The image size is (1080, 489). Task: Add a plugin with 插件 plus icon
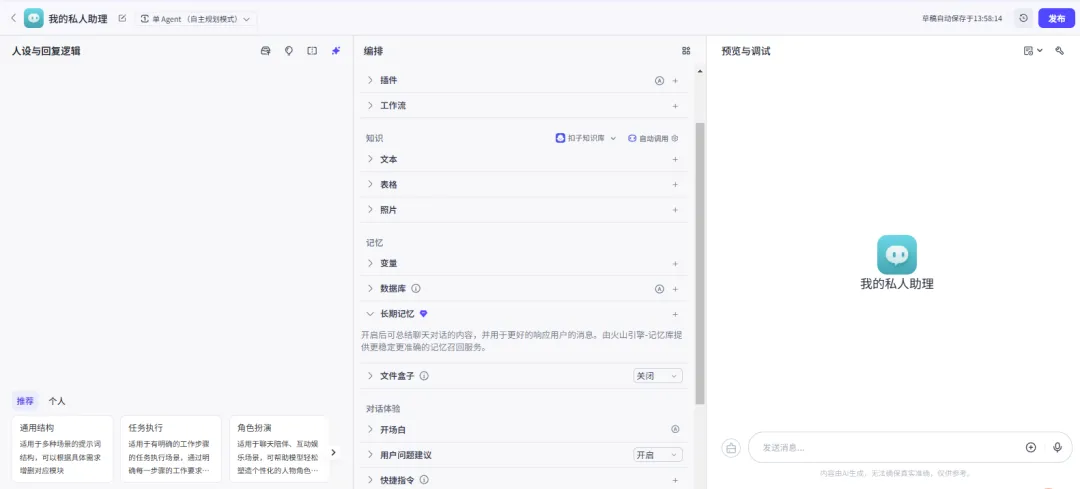[675, 81]
